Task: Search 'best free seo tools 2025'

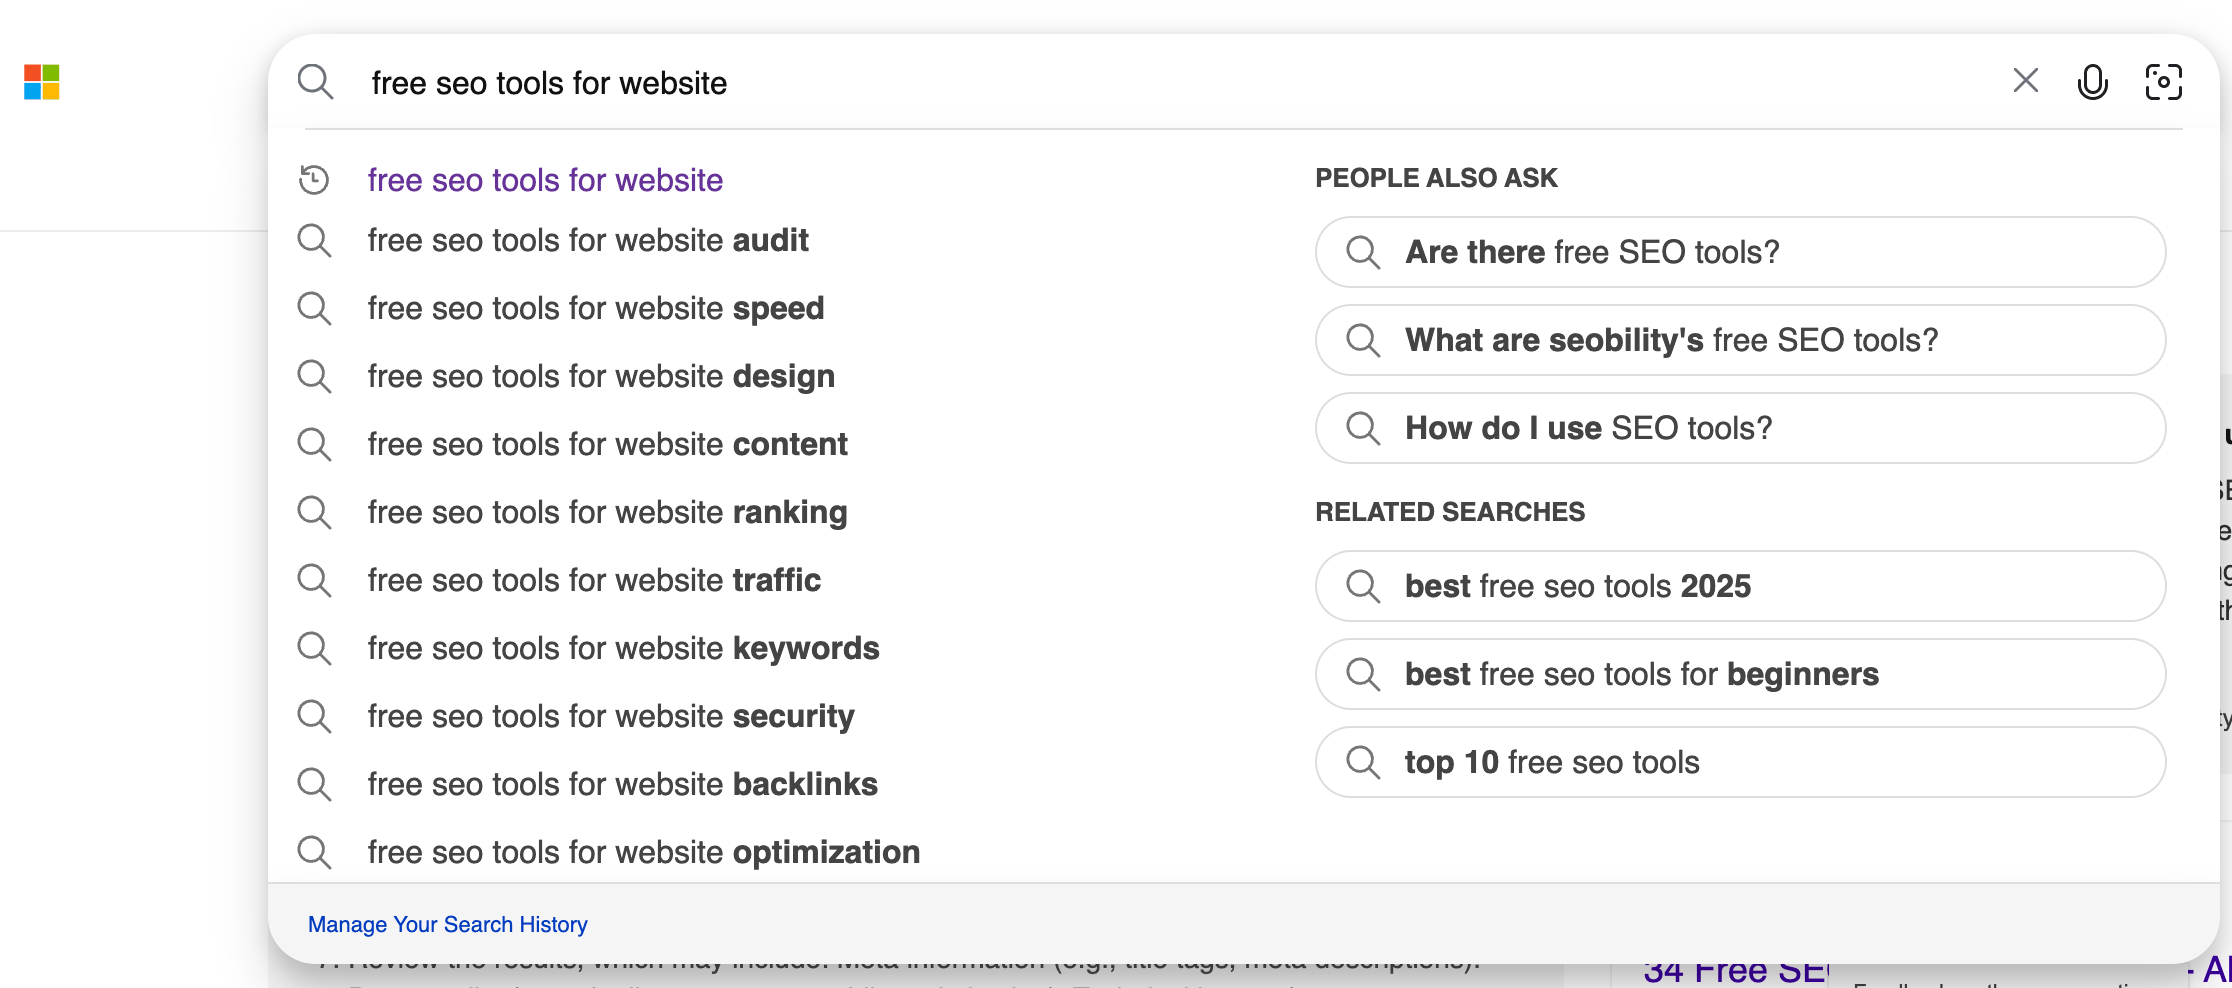Action: (1741, 586)
